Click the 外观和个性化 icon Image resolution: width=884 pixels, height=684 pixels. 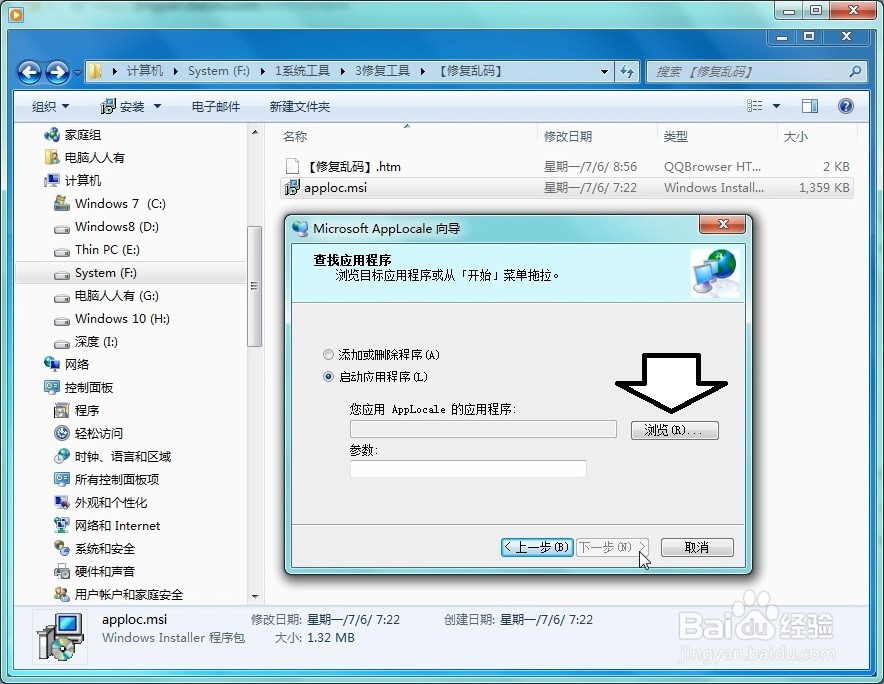click(61, 502)
